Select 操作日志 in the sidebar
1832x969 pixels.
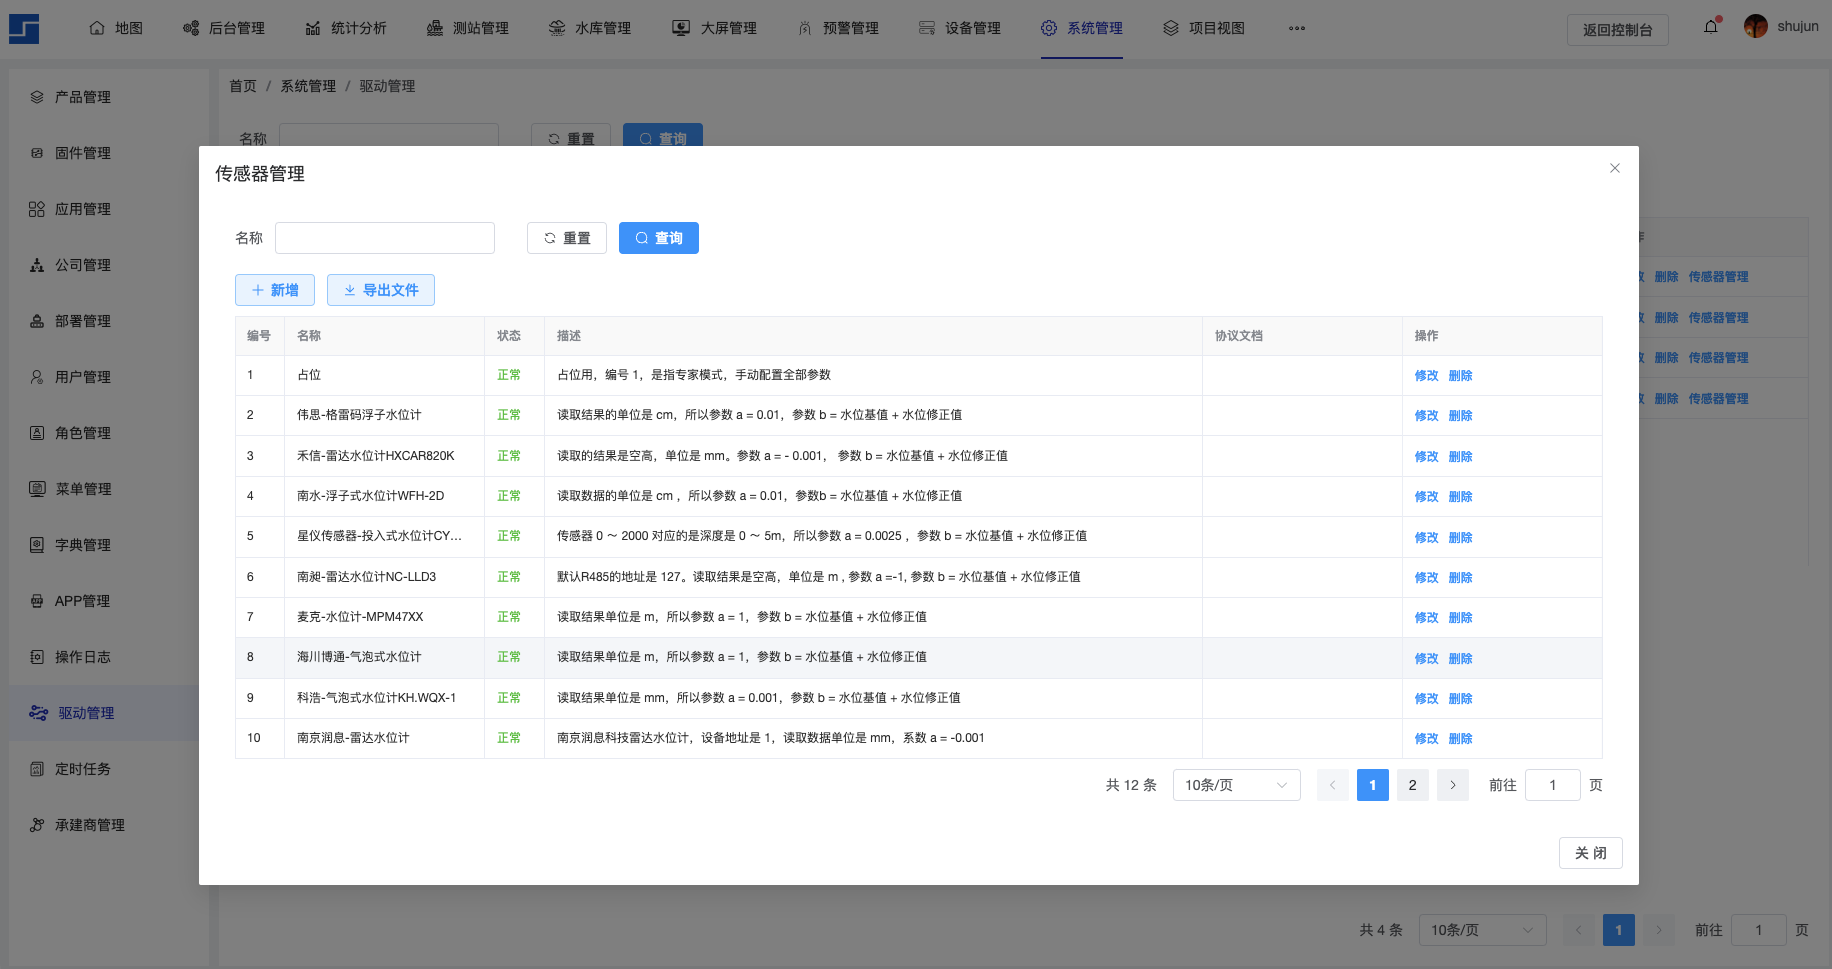coord(83,657)
